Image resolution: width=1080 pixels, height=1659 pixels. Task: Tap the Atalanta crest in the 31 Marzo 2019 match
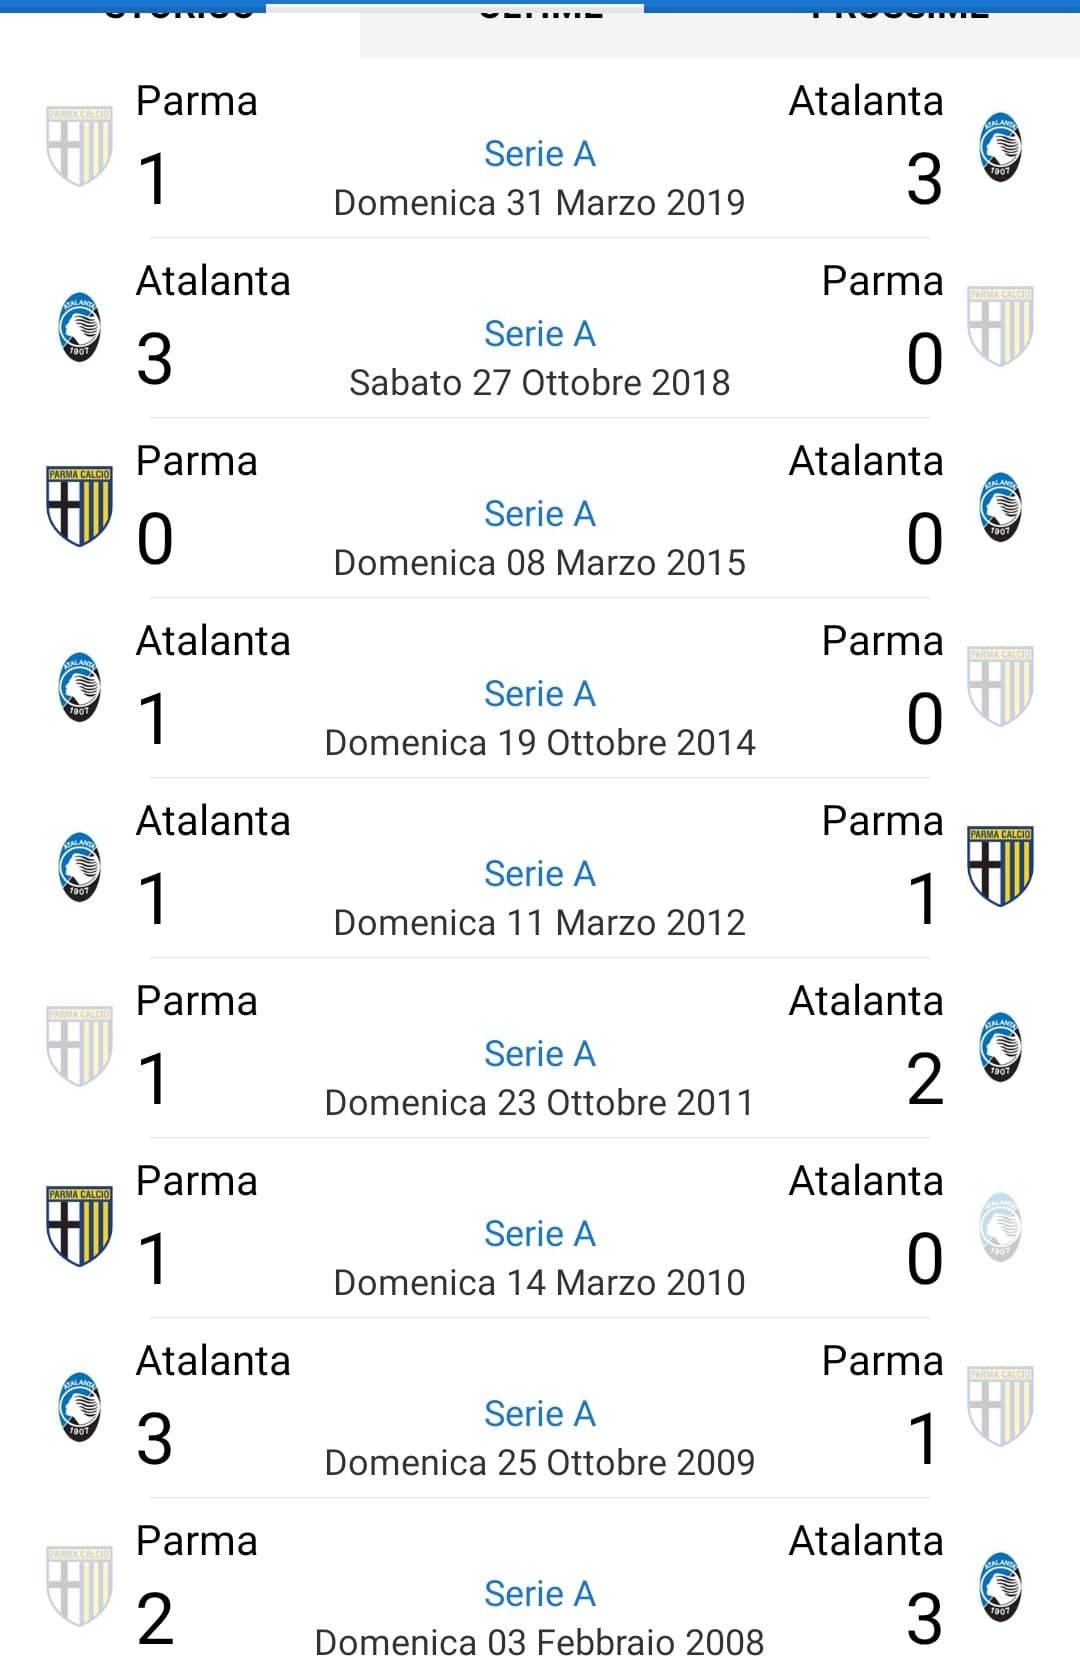1000,146
